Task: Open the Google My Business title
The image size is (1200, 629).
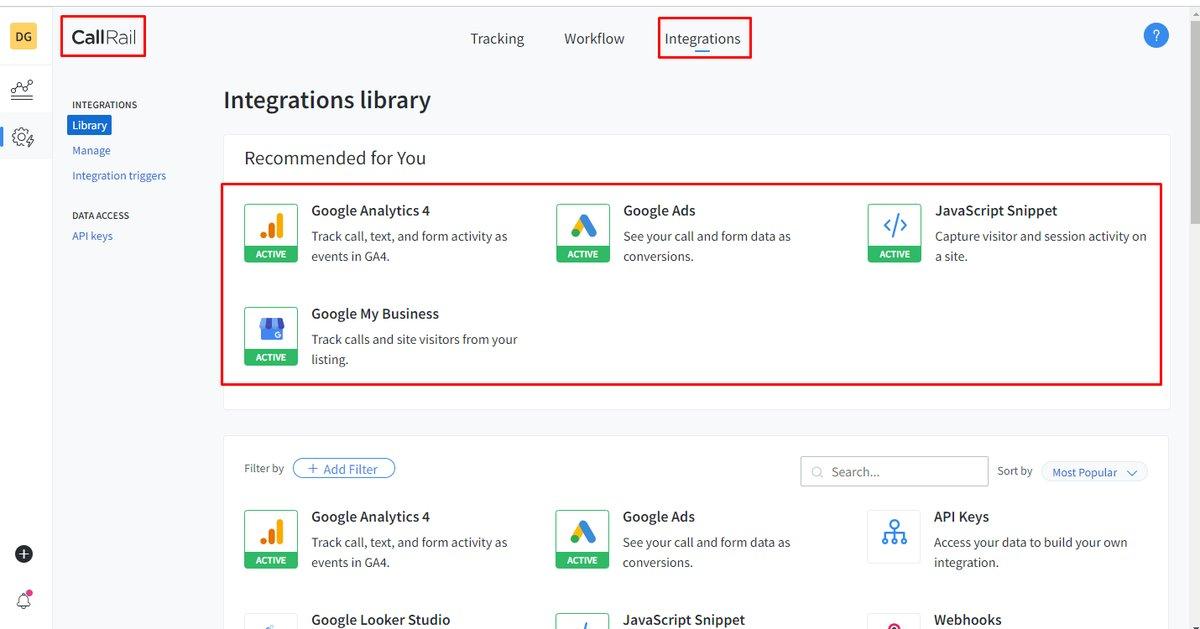Action: [375, 314]
